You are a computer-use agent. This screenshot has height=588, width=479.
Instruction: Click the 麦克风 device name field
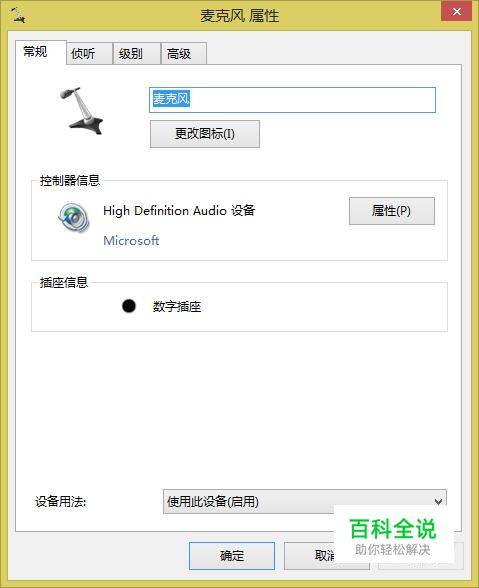tap(292, 100)
